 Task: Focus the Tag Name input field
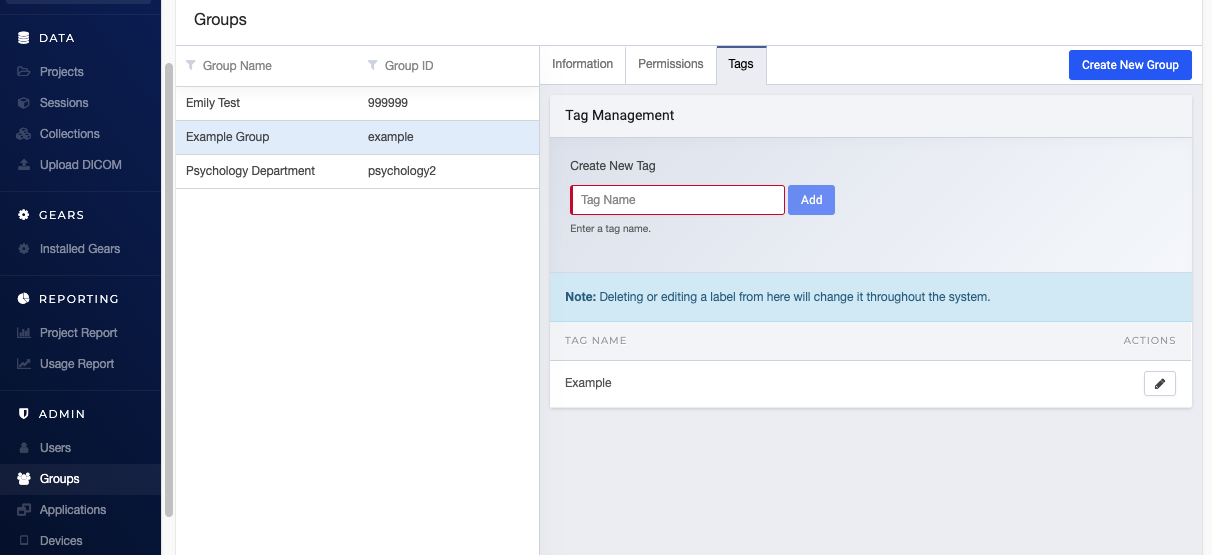coord(678,200)
